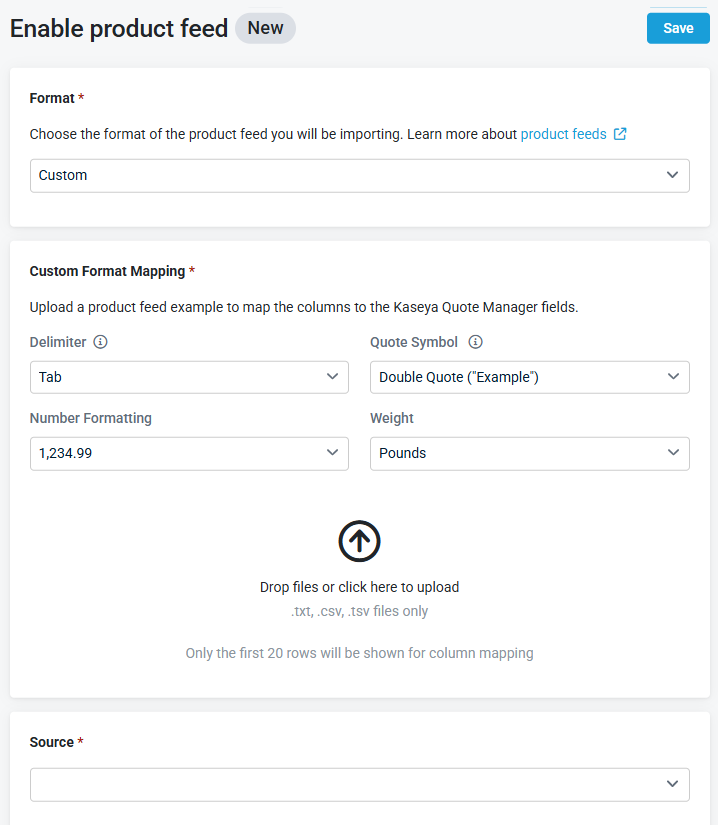Viewport: 718px width, 825px height.
Task: Open the Weight dropdown showing Pounds
Action: click(x=530, y=454)
